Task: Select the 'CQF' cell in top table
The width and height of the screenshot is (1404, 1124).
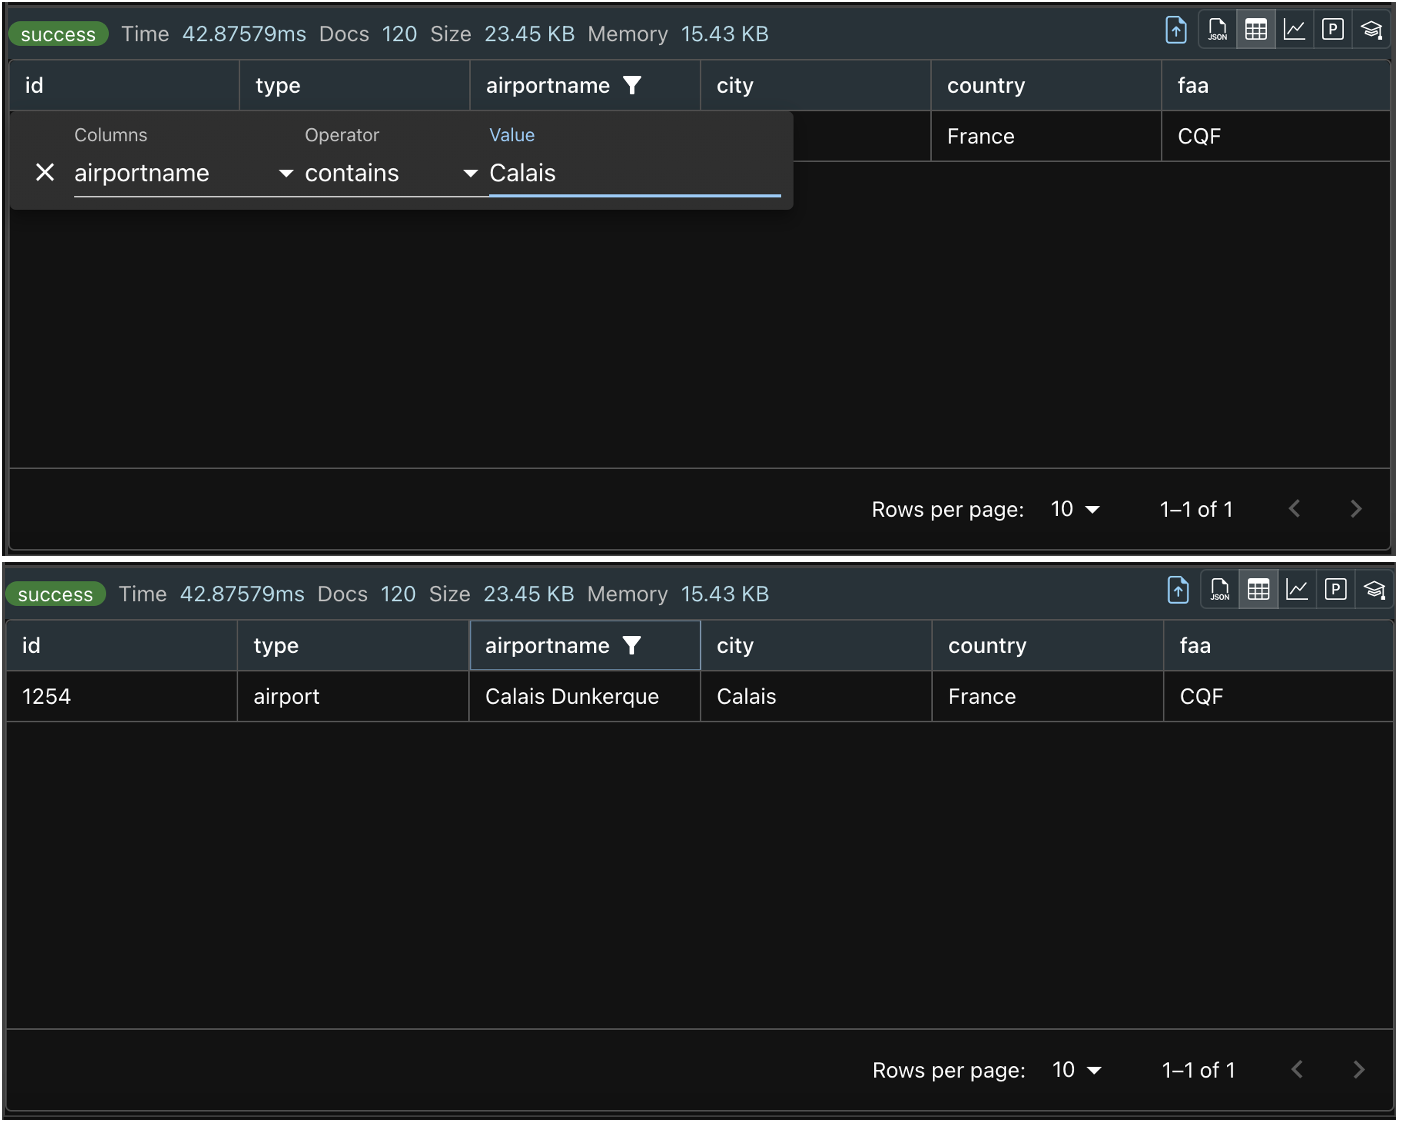Action: coord(1276,136)
